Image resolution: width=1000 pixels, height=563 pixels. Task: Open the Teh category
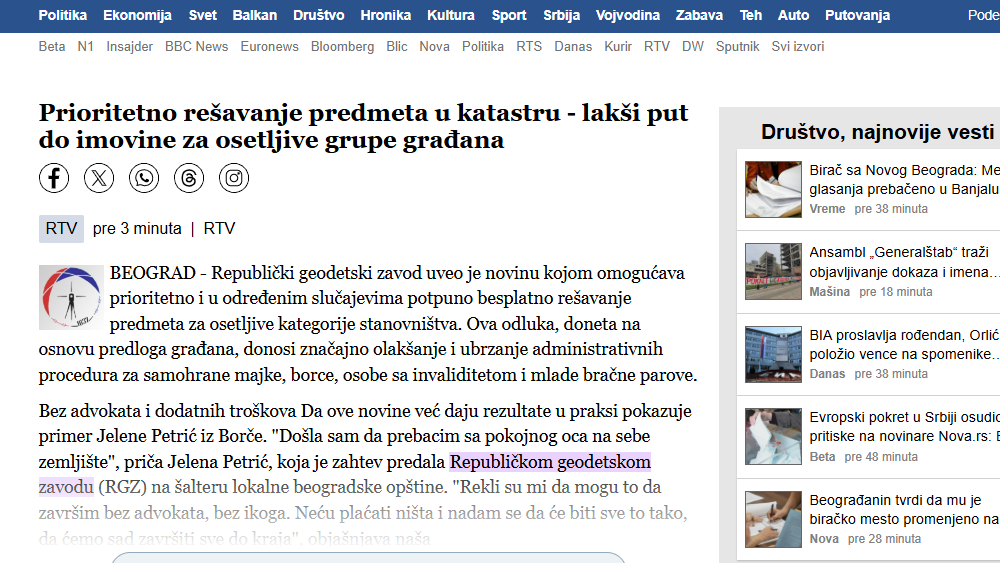[751, 15]
